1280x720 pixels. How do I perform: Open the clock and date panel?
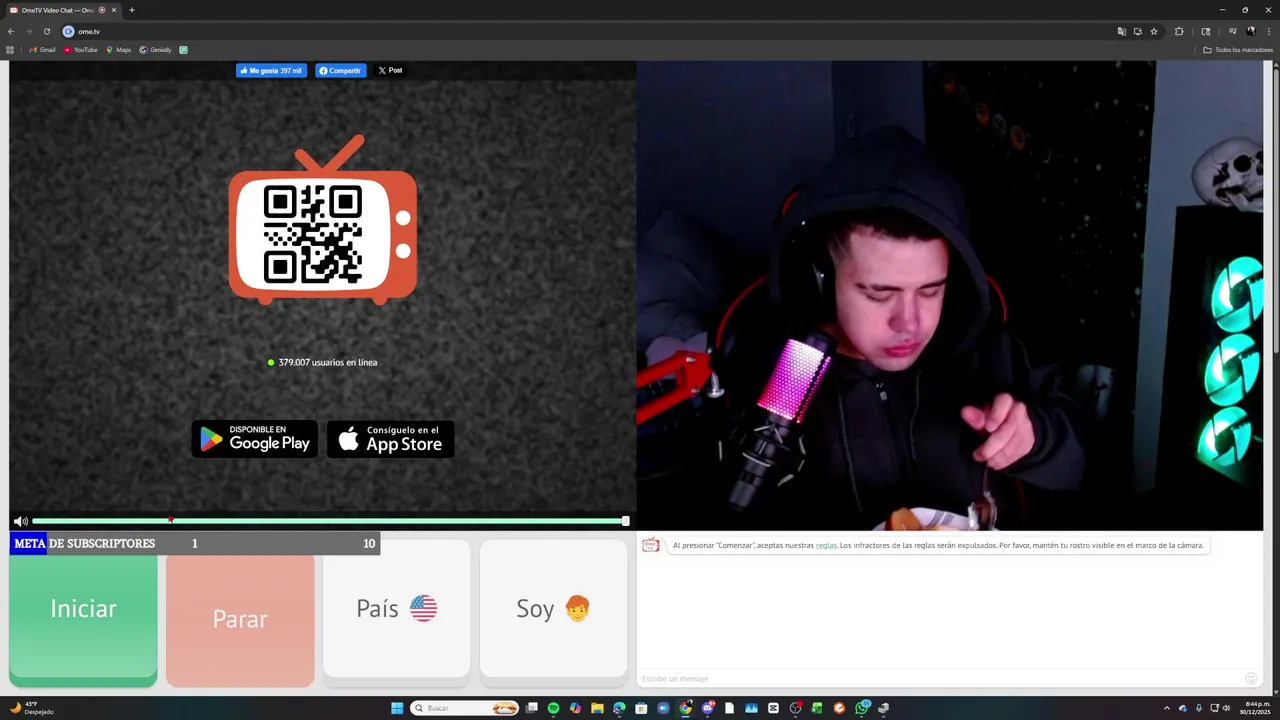click(1257, 708)
